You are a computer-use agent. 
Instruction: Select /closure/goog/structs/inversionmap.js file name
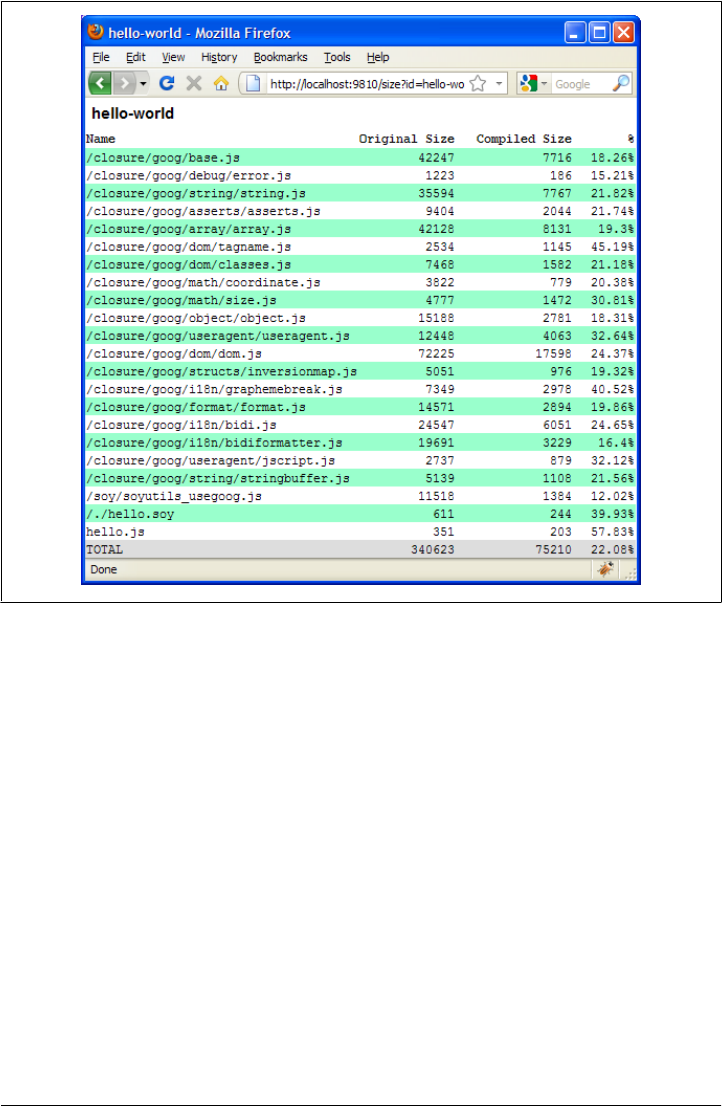[x=221, y=371]
